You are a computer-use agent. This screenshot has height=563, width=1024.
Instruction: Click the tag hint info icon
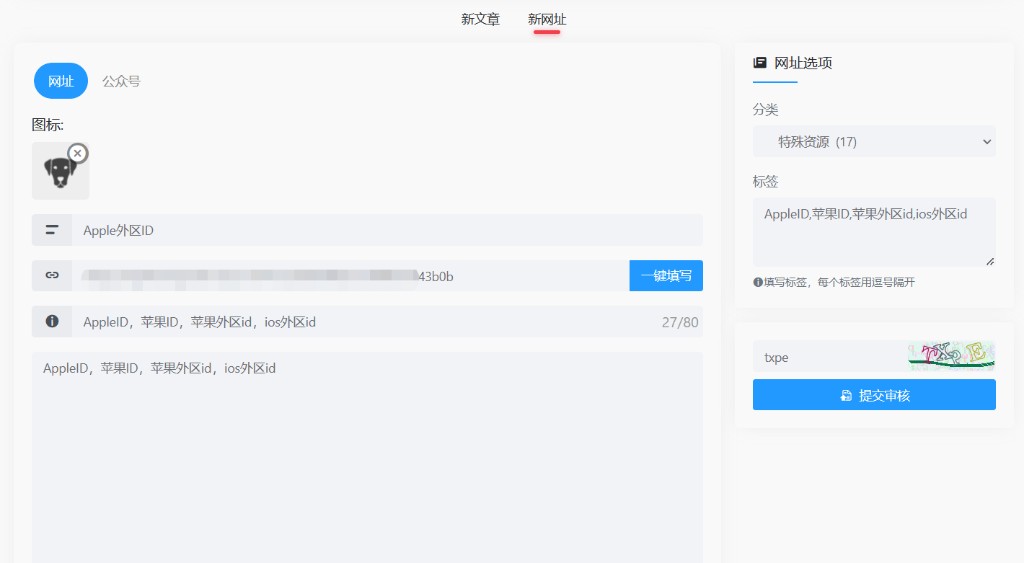[x=758, y=282]
